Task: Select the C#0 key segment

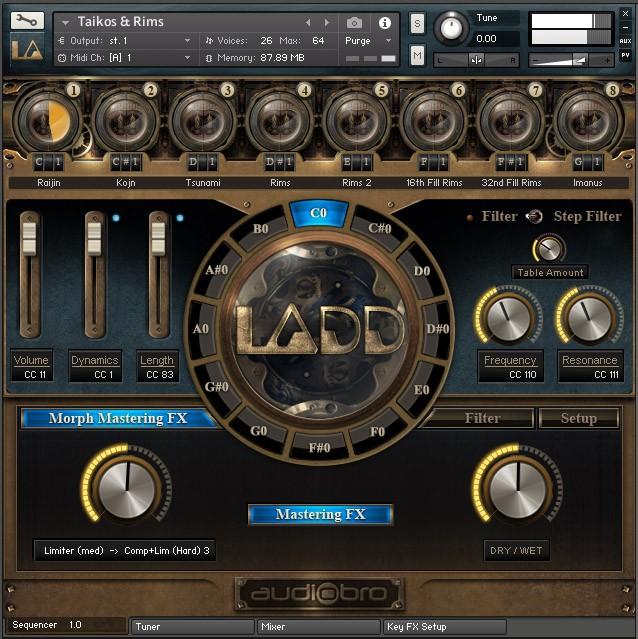Action: pos(379,228)
